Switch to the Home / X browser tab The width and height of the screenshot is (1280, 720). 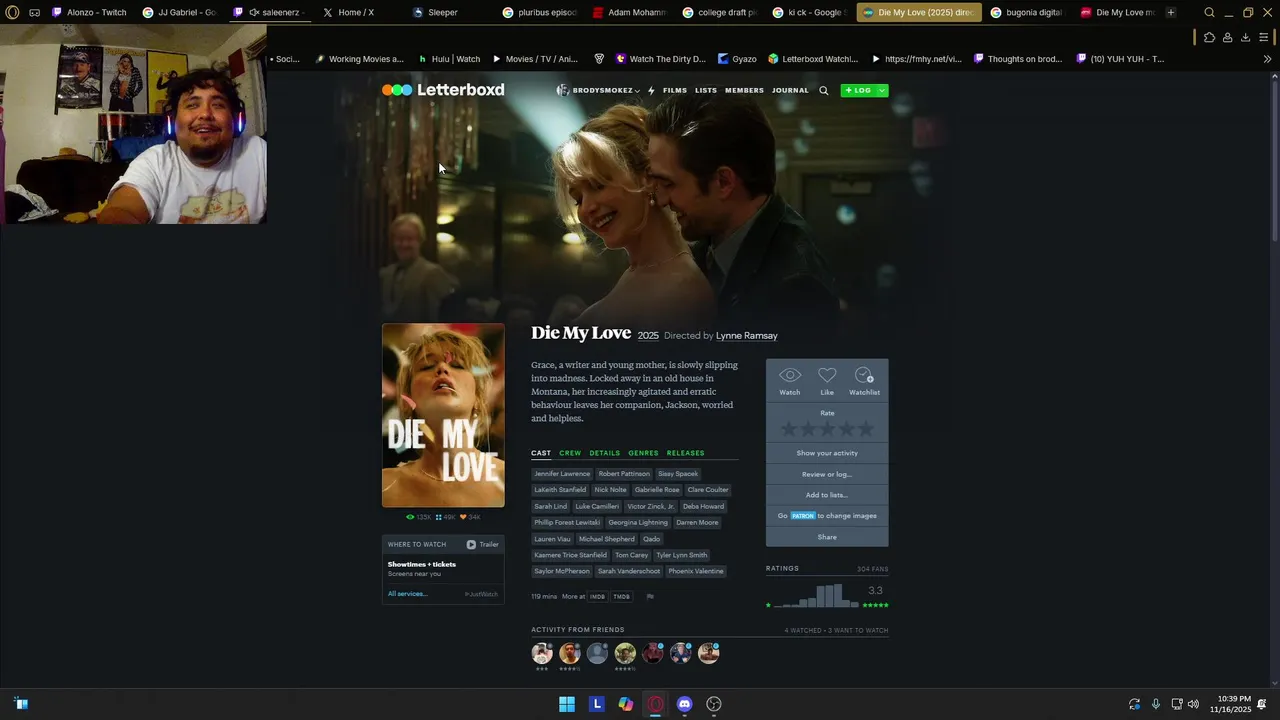(x=355, y=12)
